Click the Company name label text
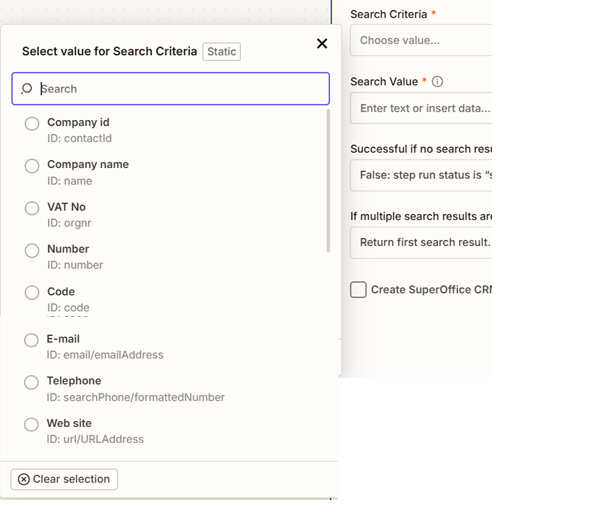The width and height of the screenshot is (600, 507). click(x=88, y=165)
